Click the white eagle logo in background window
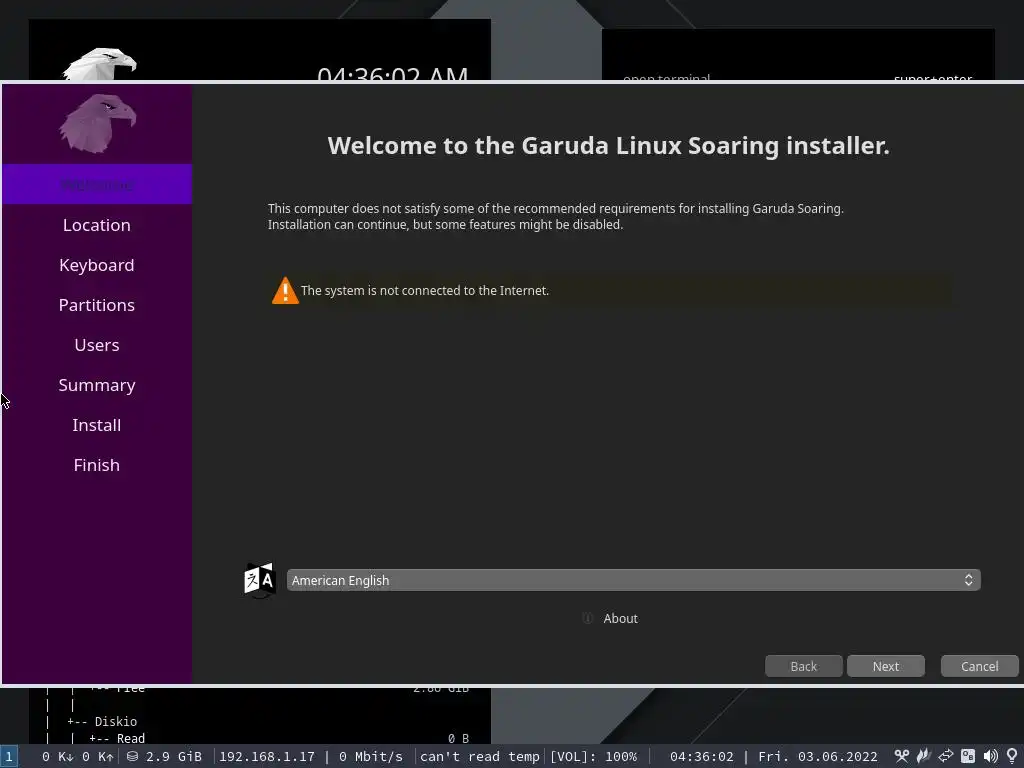This screenshot has height=768, width=1024. [x=99, y=64]
